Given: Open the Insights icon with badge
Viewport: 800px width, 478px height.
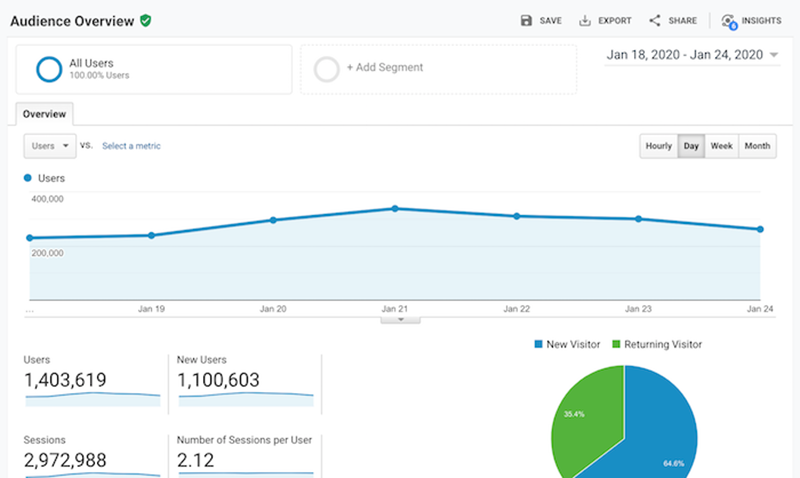Looking at the screenshot, I should (729, 21).
